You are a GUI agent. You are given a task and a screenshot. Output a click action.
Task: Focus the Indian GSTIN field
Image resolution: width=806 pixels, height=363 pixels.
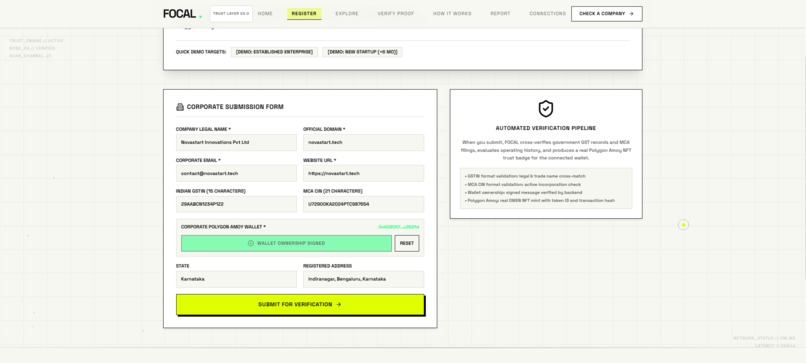coord(236,204)
